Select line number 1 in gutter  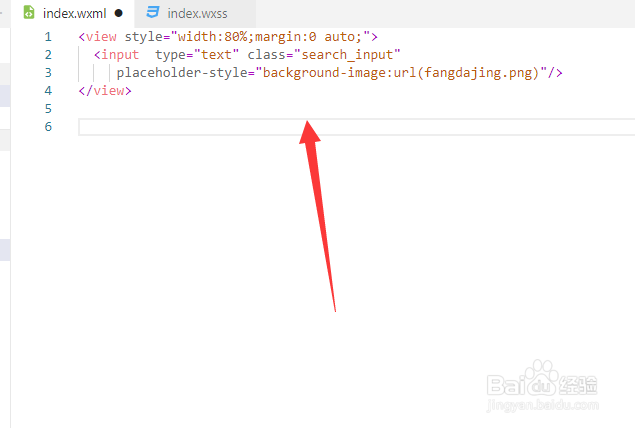pyautogui.click(x=48, y=37)
